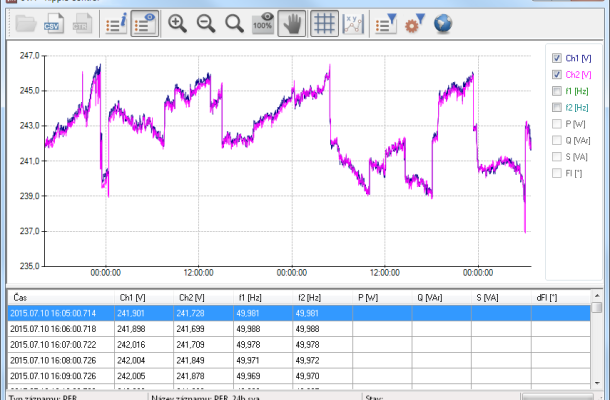
Task: Click the zoom out magnifier icon
Action: pos(206,22)
